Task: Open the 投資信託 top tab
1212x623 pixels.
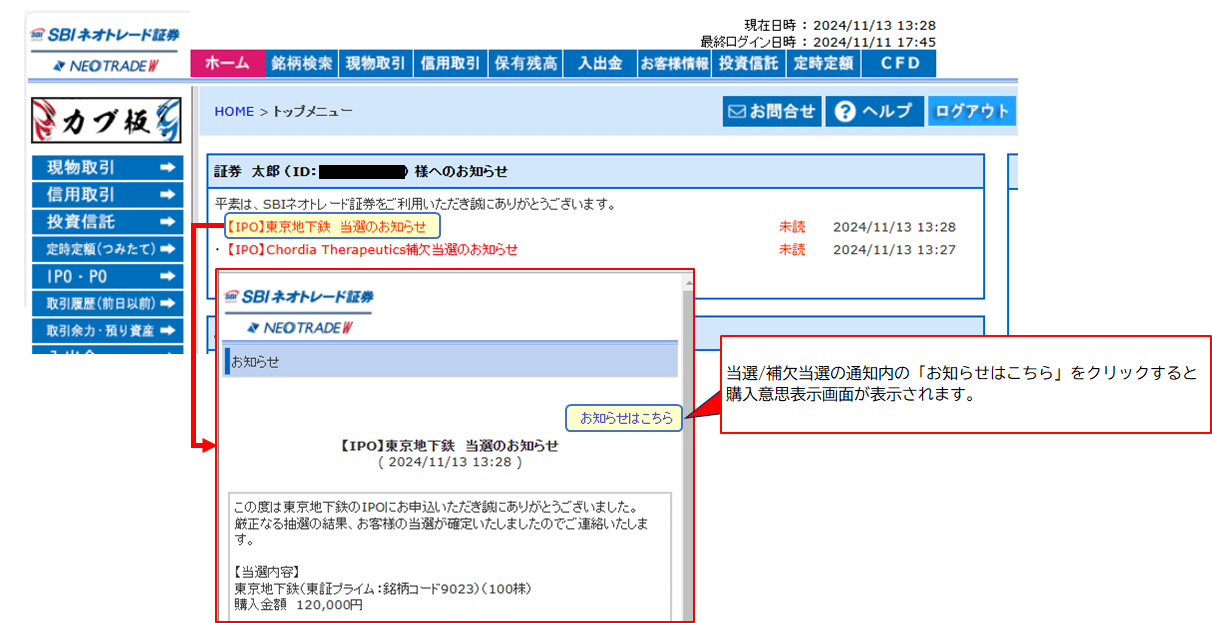Action: tap(748, 63)
